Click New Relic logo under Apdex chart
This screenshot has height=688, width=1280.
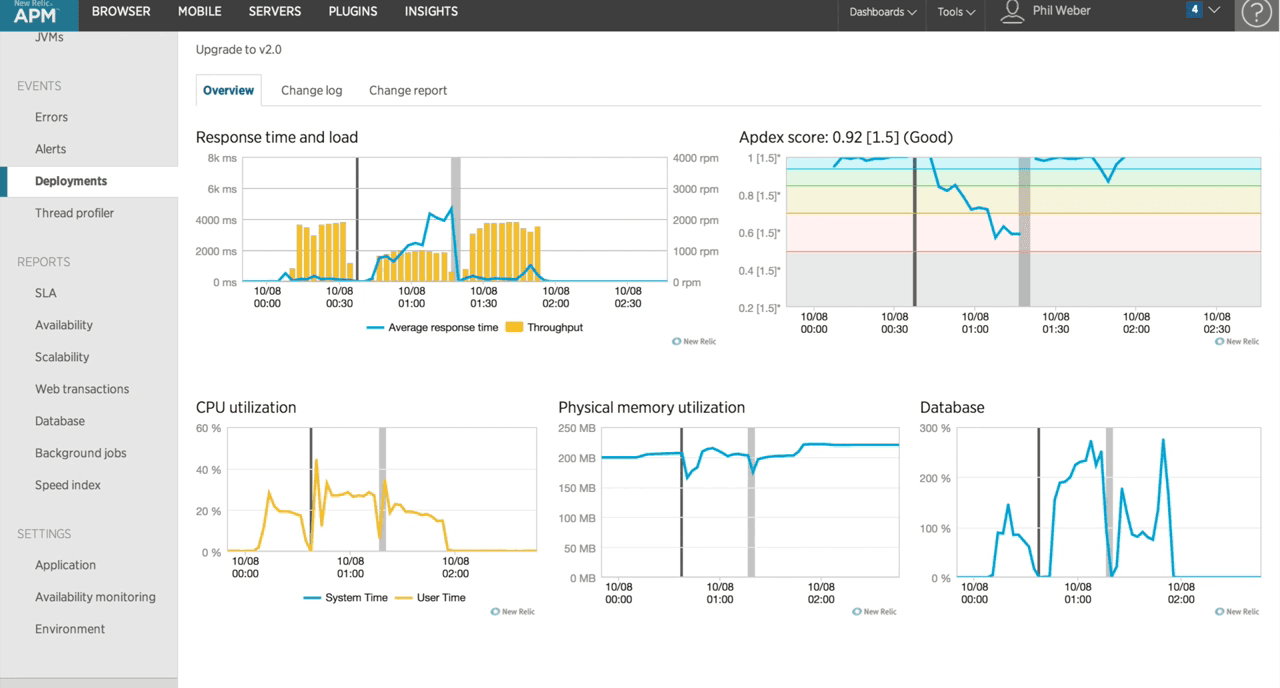pyautogui.click(x=1236, y=341)
